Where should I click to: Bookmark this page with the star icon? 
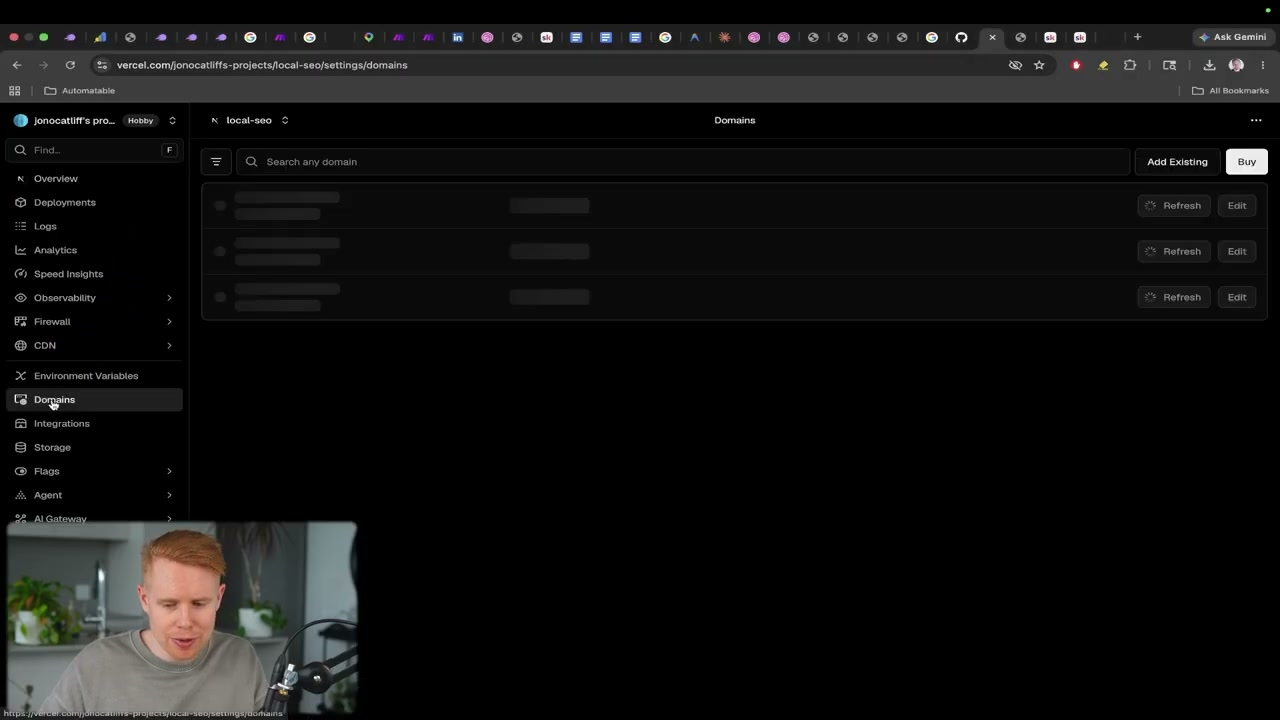pos(1039,65)
